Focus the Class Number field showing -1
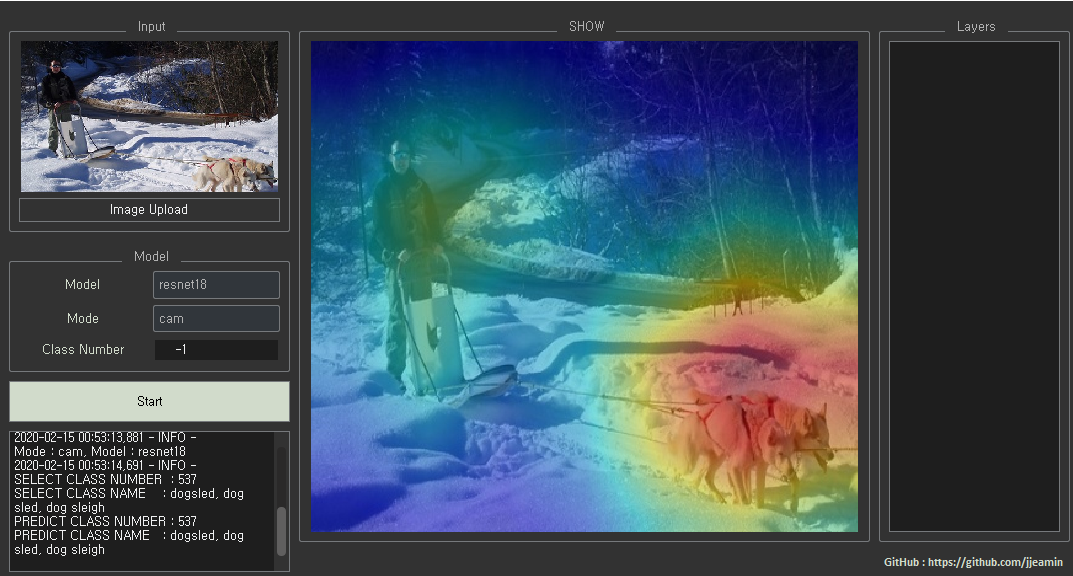Image resolution: width=1073 pixels, height=576 pixels. coord(216,350)
